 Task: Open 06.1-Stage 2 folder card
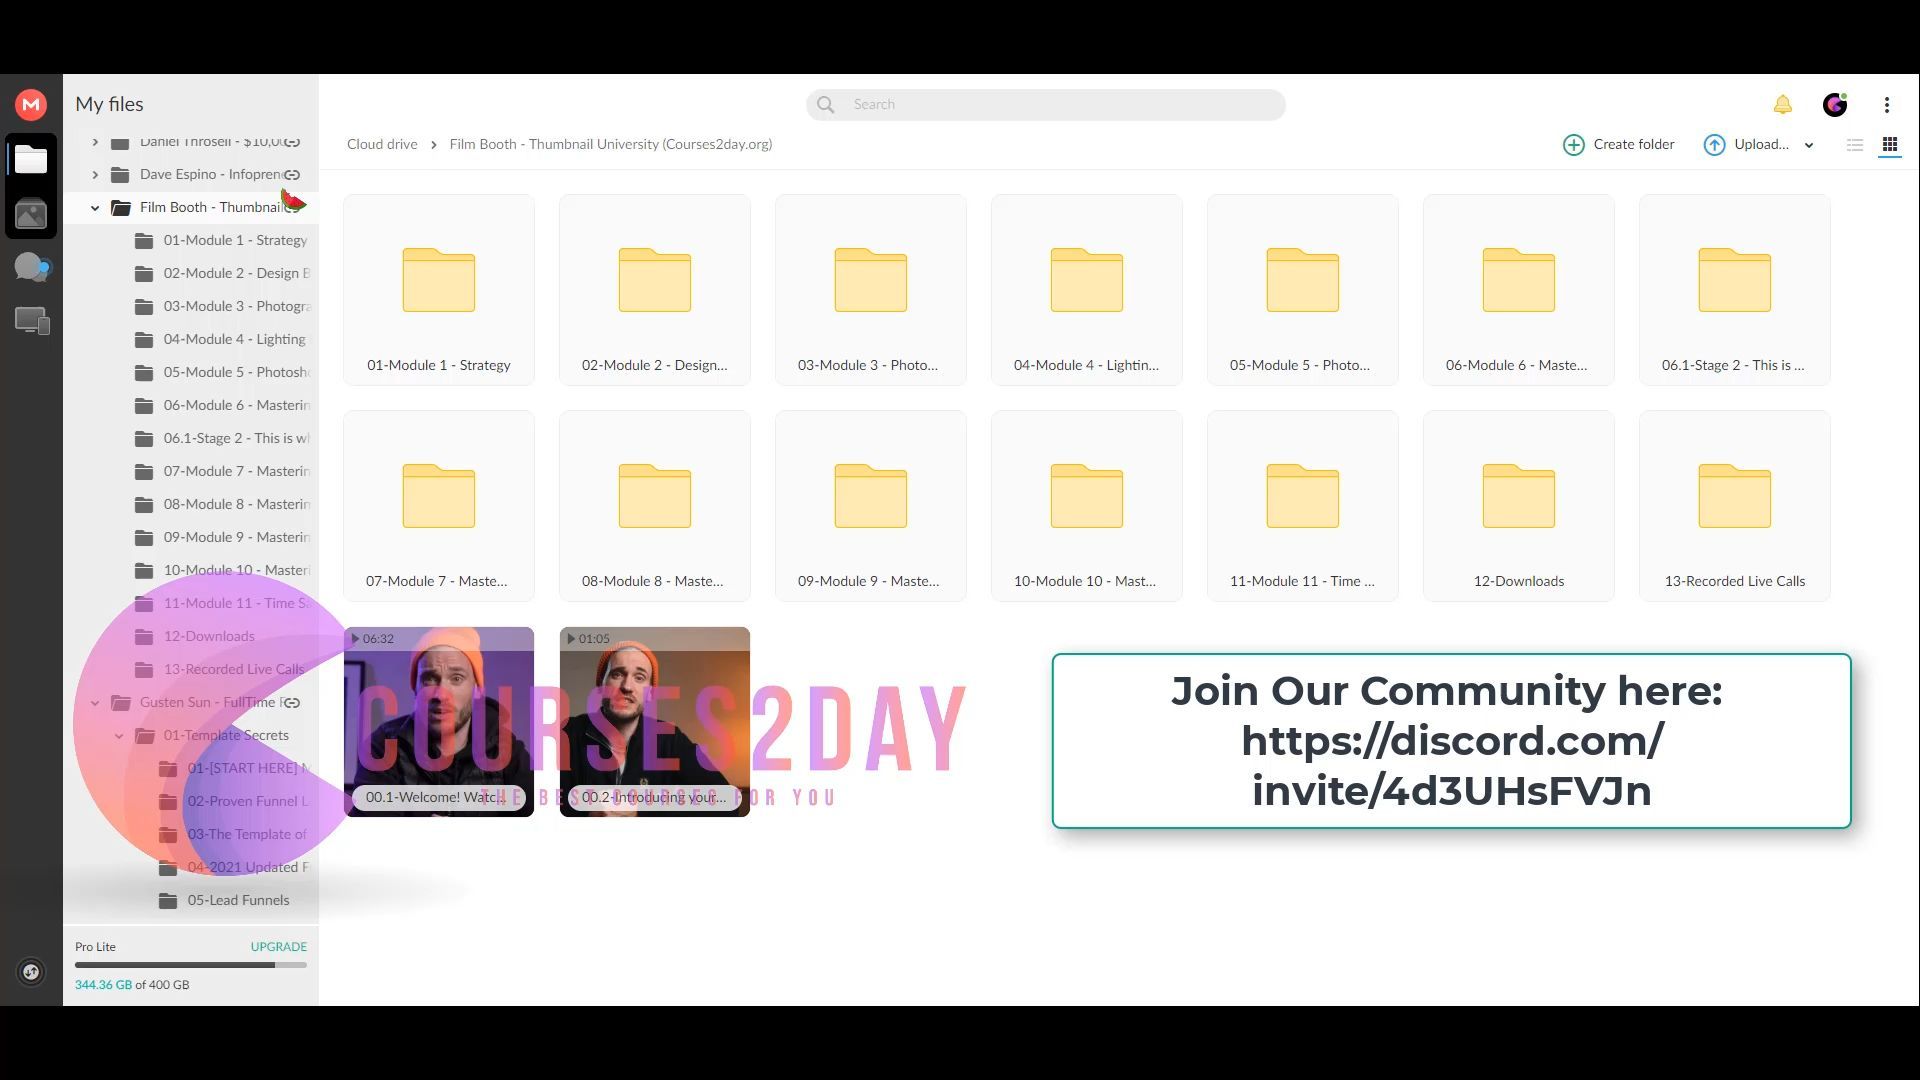pos(1735,290)
